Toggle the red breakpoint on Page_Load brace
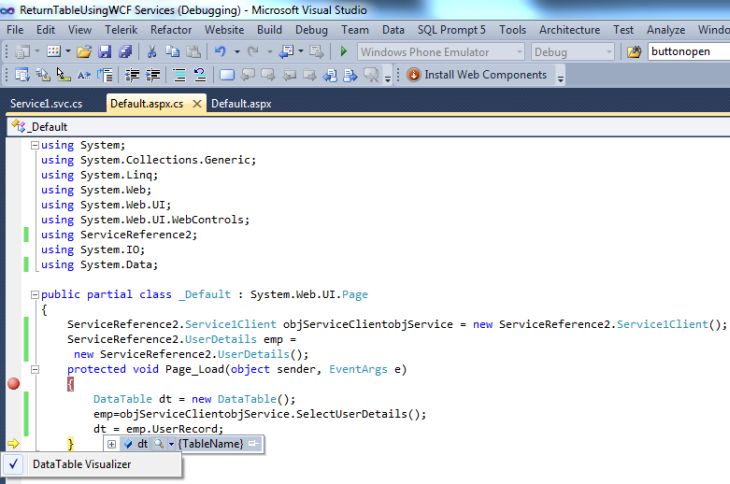The height and width of the screenshot is (484, 730). pos(14,384)
